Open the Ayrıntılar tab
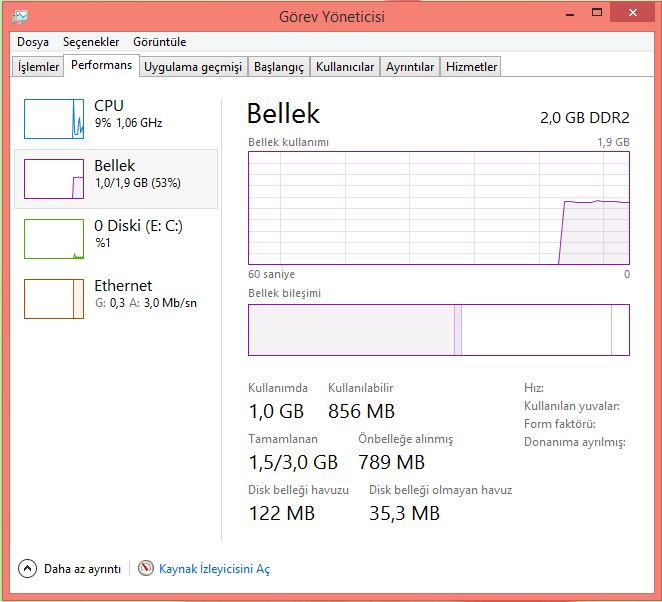Viewport: 662px width, 602px height. point(410,67)
